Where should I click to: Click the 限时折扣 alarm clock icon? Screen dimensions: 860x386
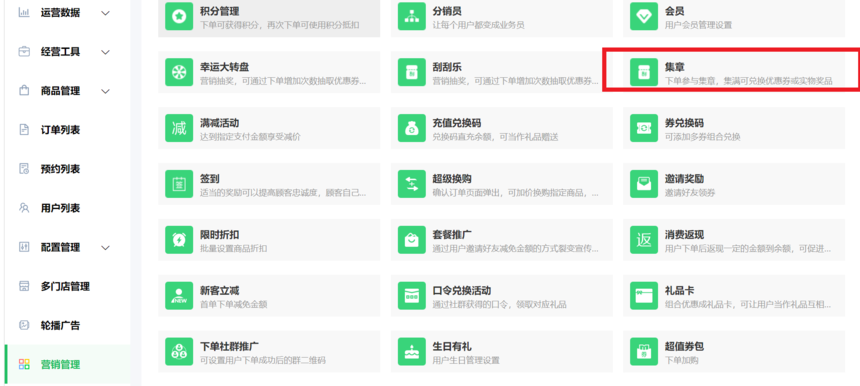179,240
